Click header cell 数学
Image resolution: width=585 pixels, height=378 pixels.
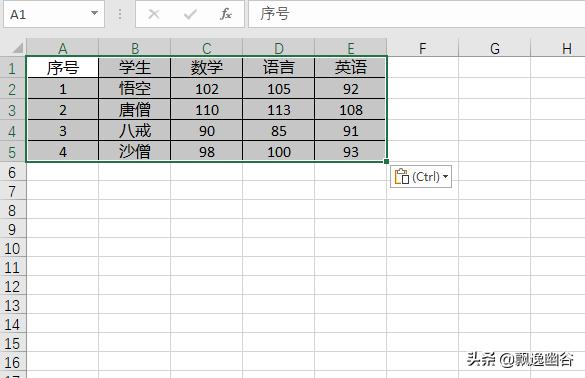(207, 68)
